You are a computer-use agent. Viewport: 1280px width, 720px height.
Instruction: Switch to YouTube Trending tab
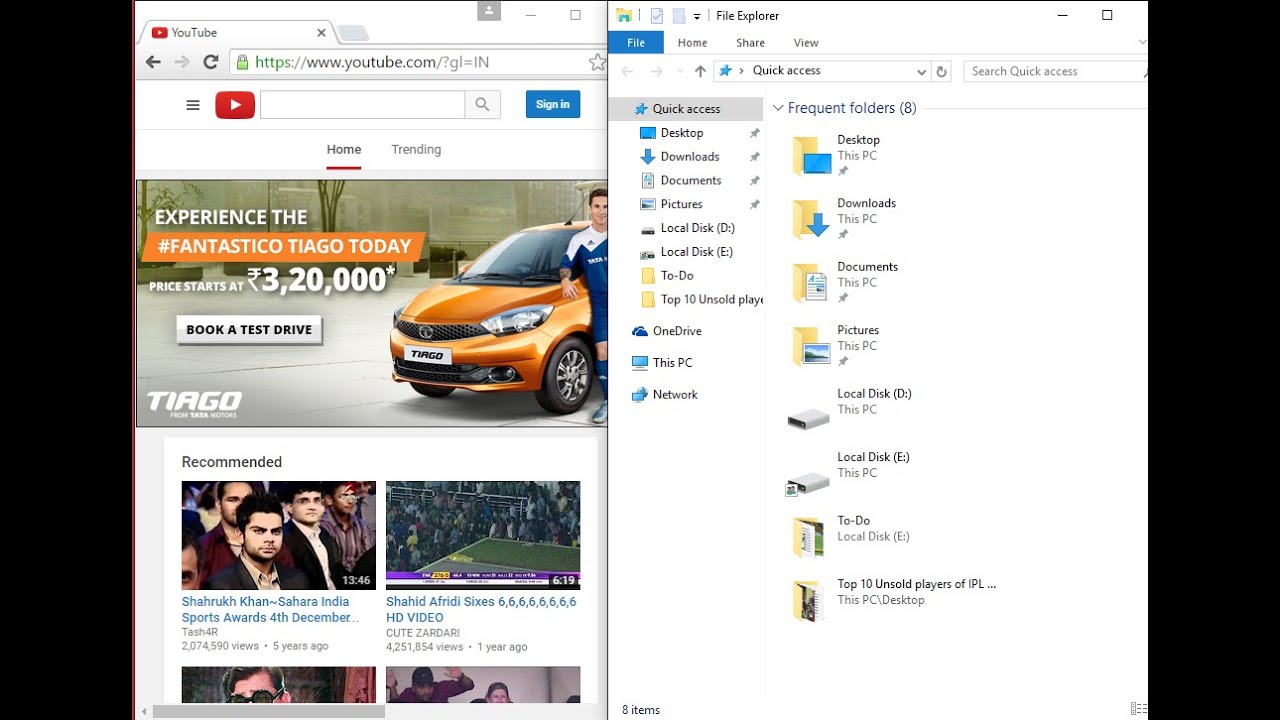click(416, 149)
